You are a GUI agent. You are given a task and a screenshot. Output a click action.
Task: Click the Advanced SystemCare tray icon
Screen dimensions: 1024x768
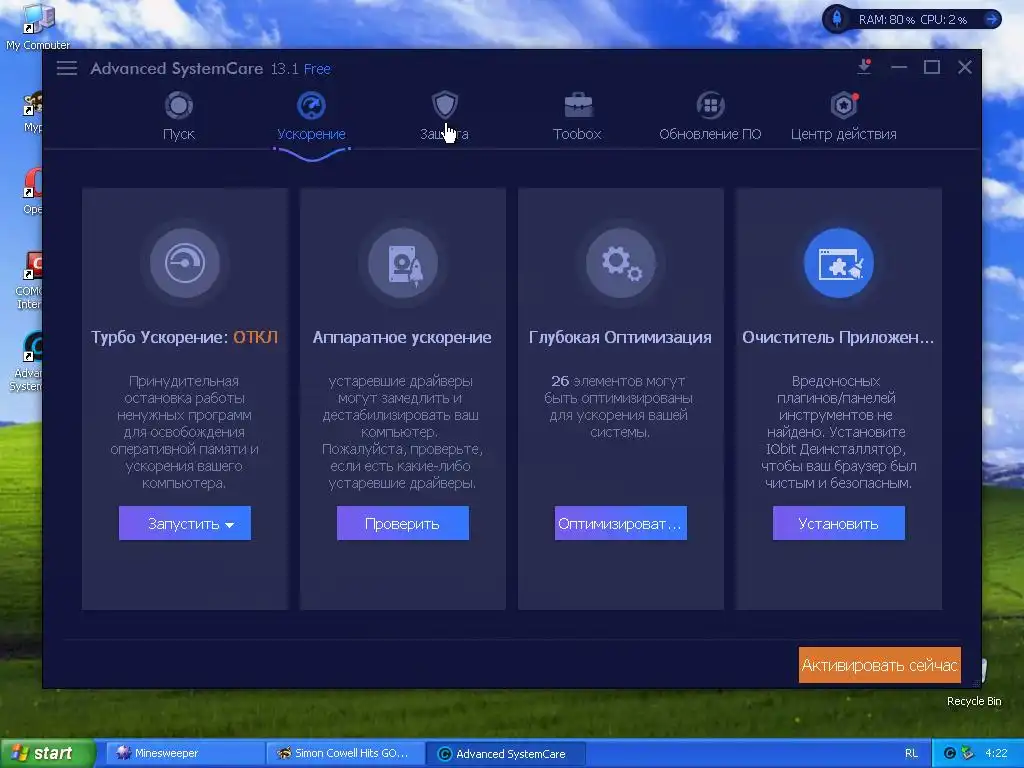coord(950,753)
